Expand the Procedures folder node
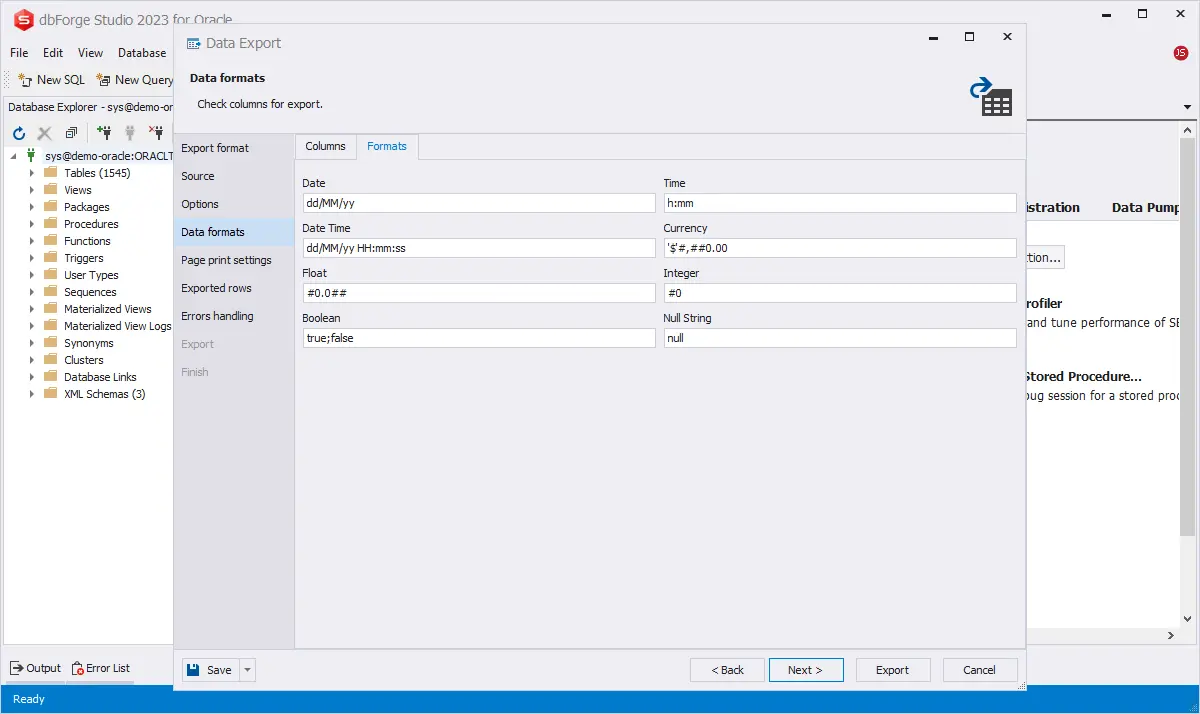 31,224
